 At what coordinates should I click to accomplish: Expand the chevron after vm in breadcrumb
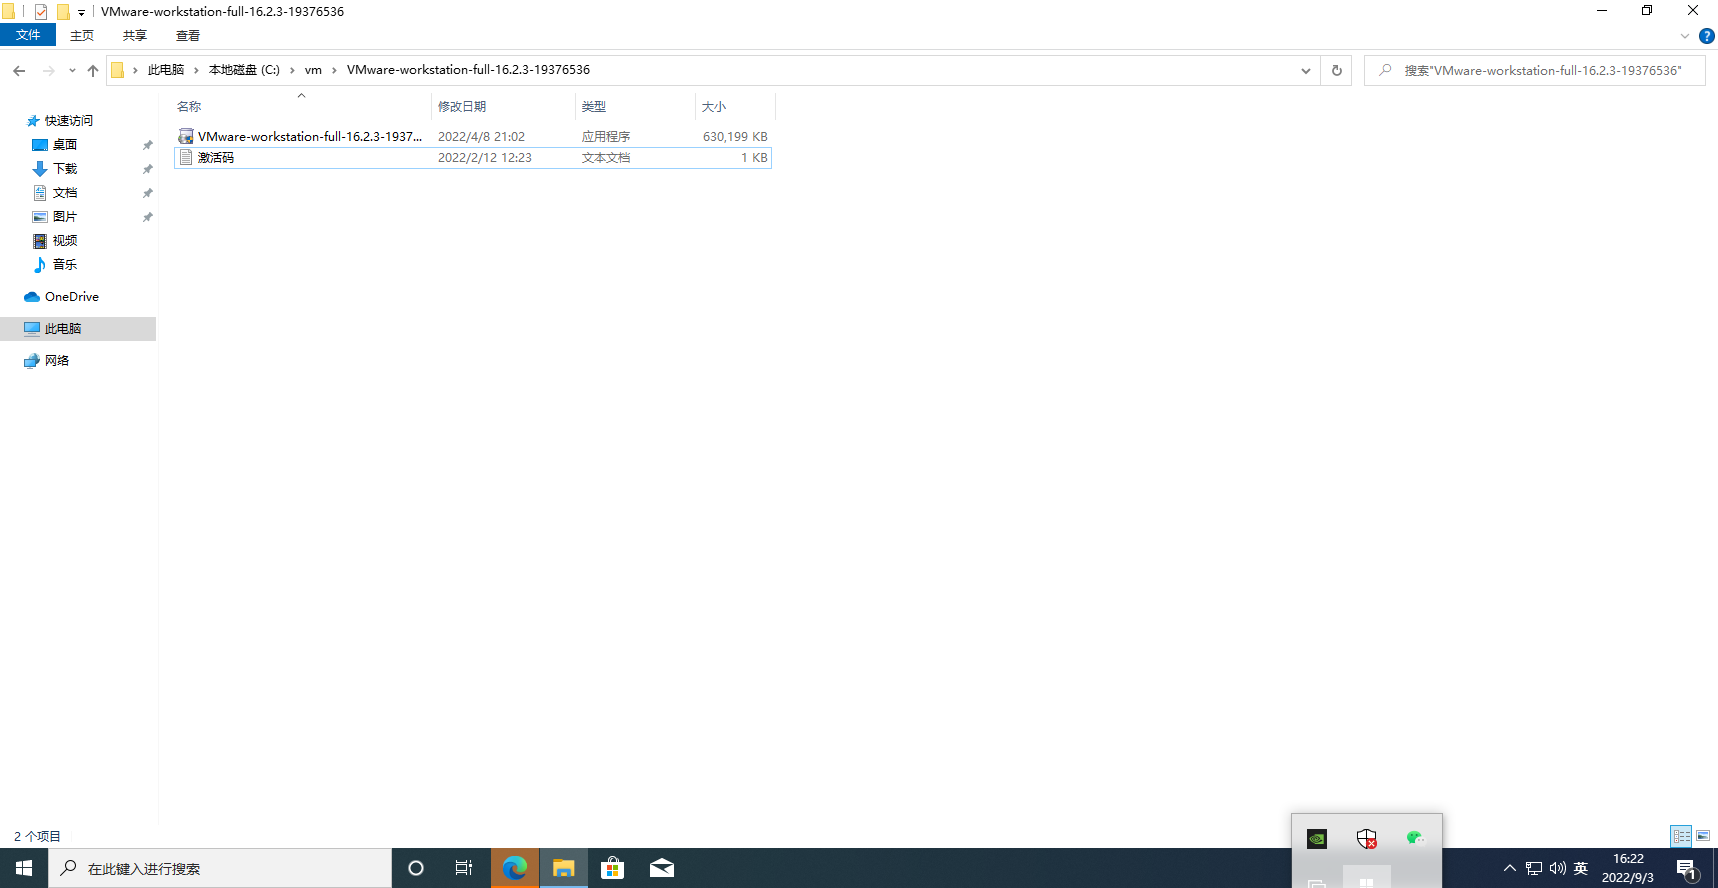(334, 70)
